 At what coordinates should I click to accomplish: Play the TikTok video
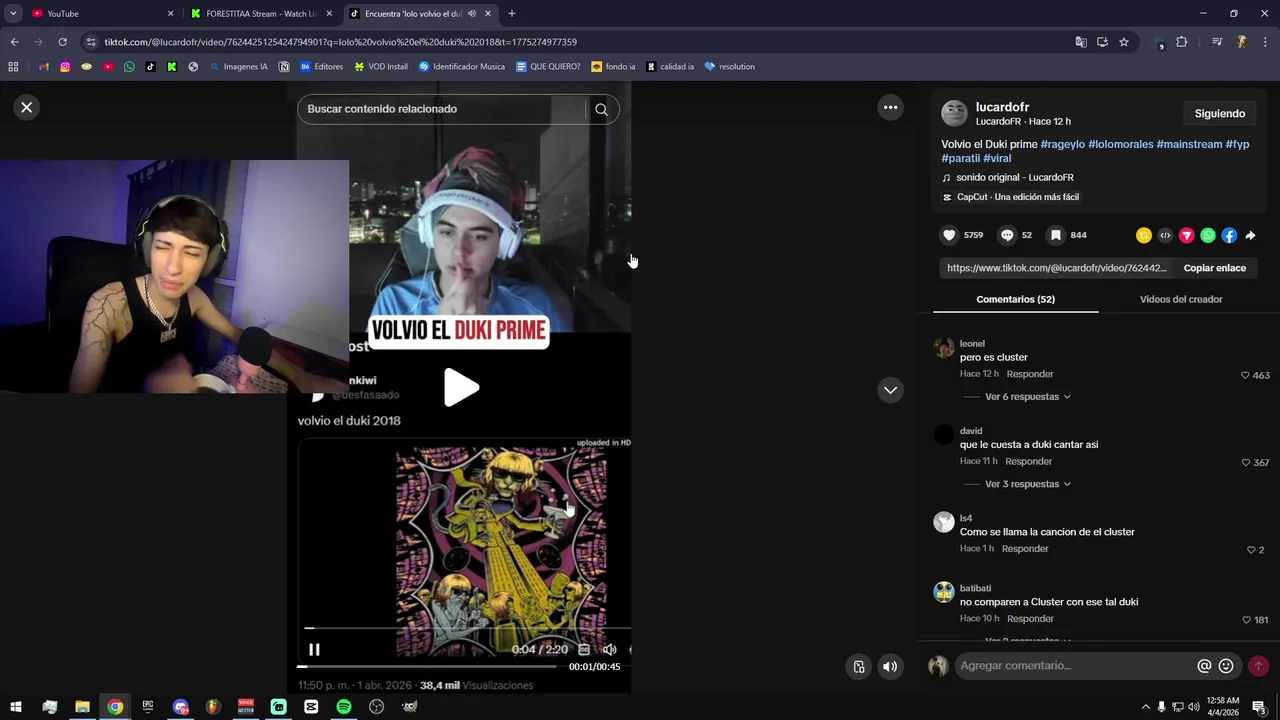461,388
